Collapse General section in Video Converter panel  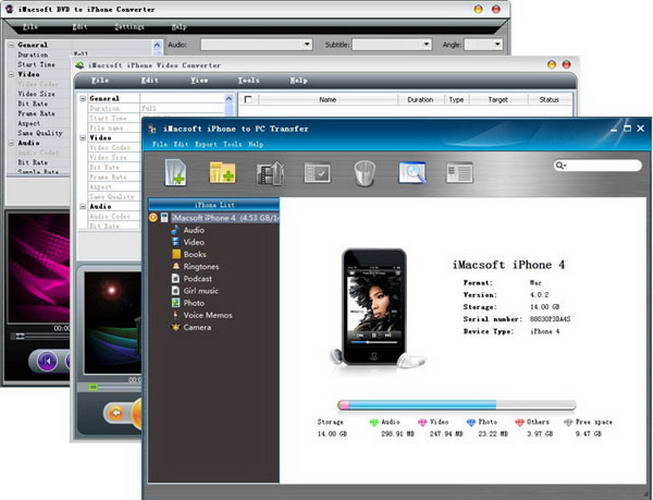point(82,99)
